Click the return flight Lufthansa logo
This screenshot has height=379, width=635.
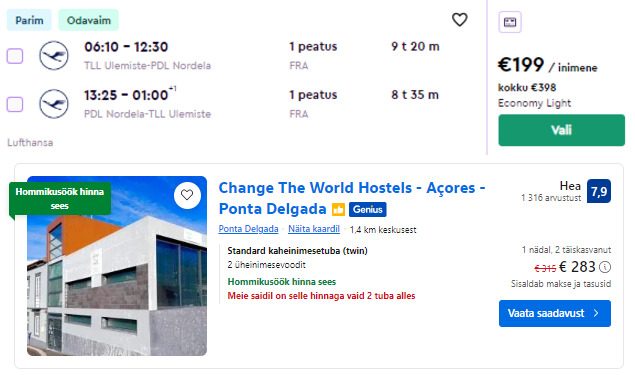pos(53,104)
